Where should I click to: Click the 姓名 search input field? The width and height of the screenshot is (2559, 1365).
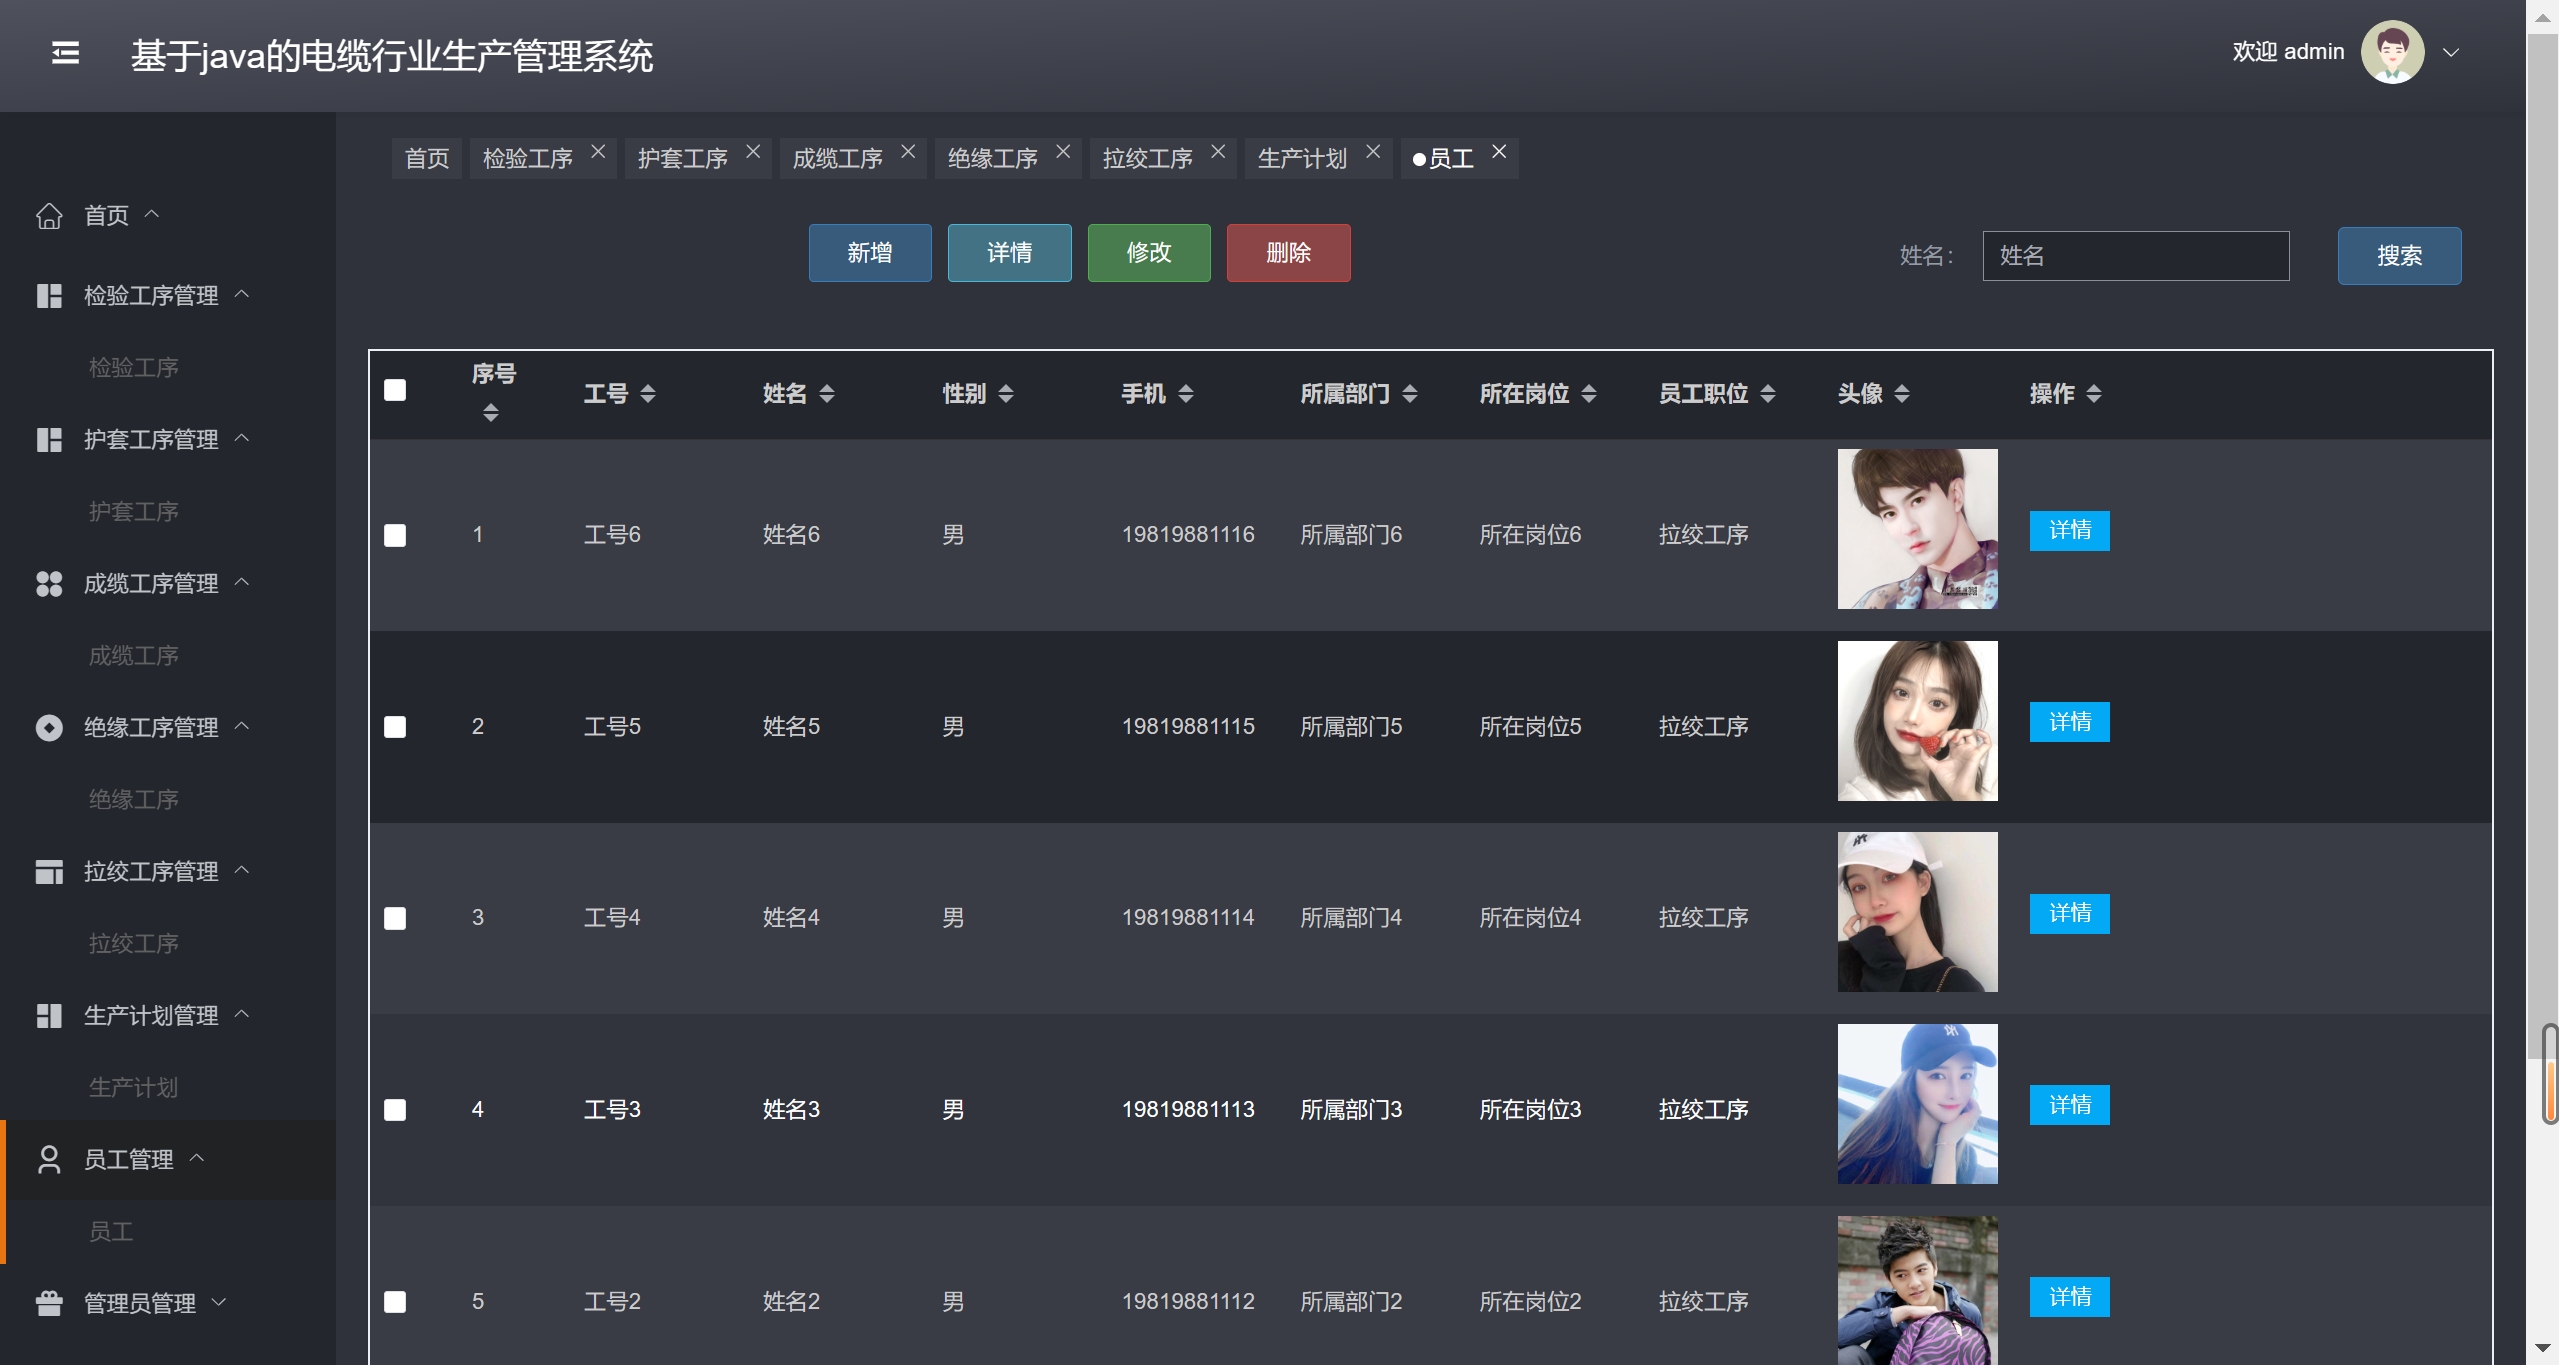2136,256
